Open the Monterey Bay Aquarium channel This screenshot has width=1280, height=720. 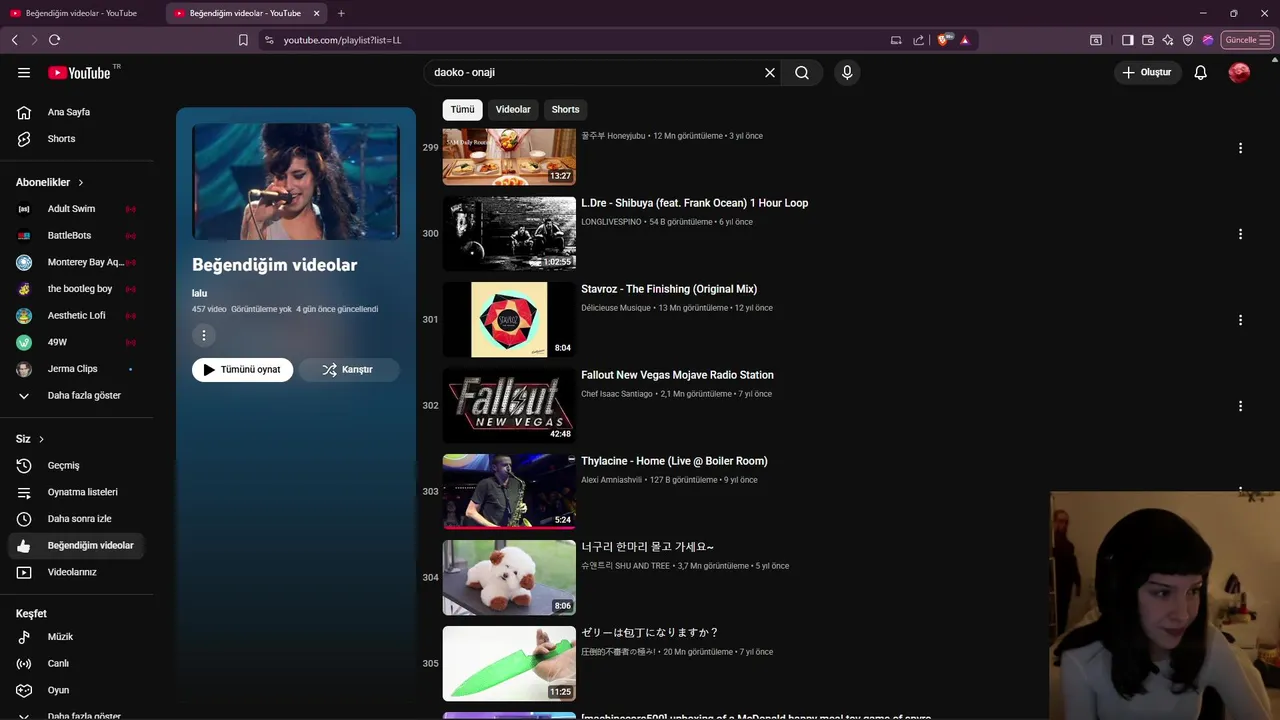click(x=78, y=262)
